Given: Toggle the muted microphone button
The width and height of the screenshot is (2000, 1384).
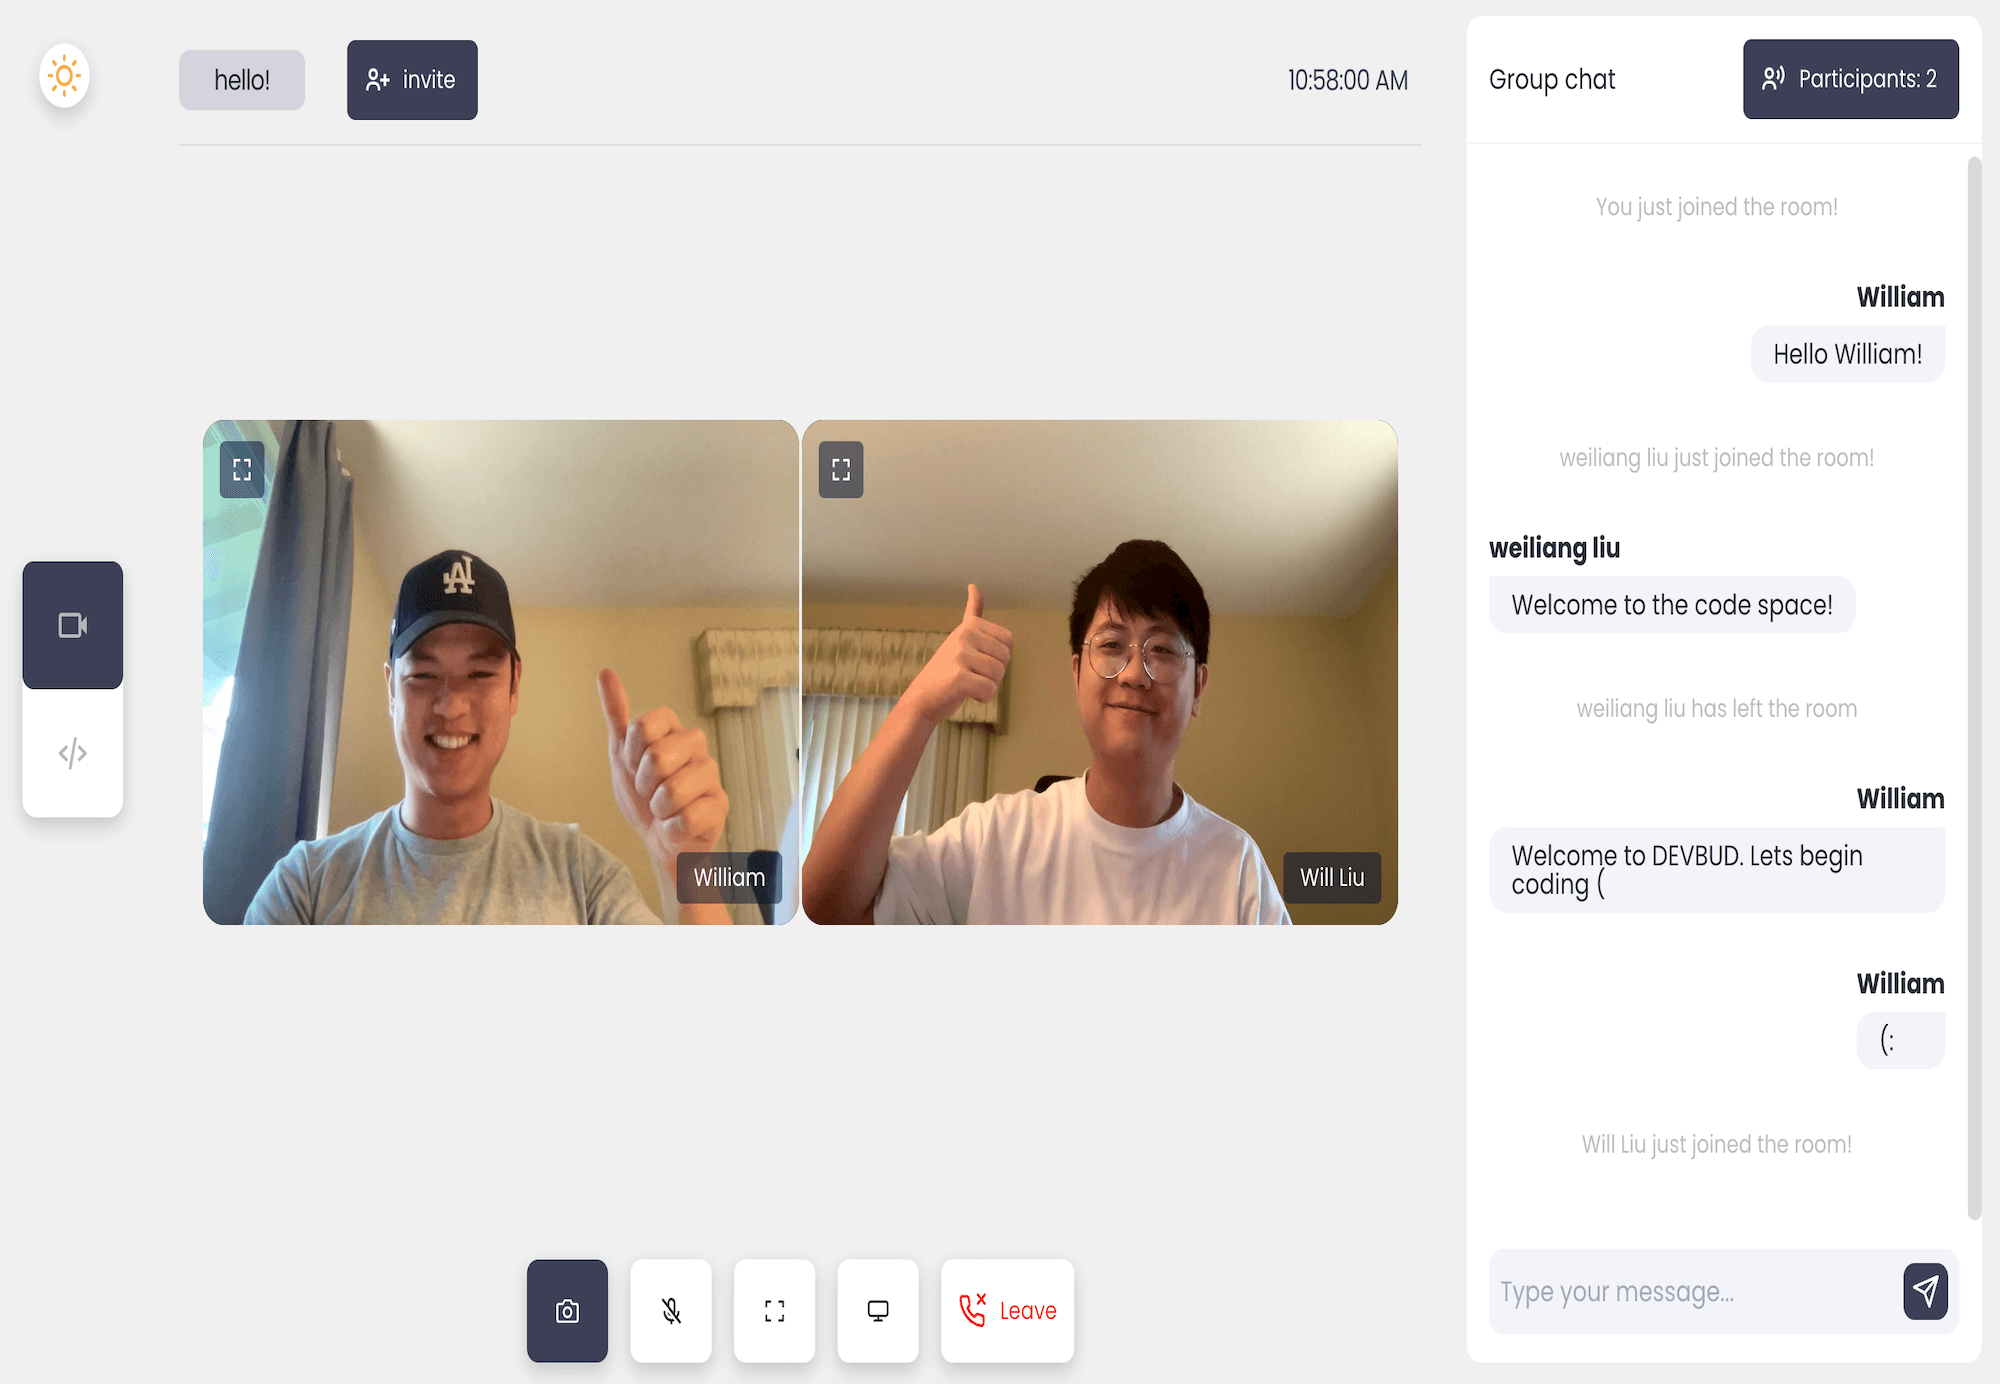Looking at the screenshot, I should tap(671, 1310).
